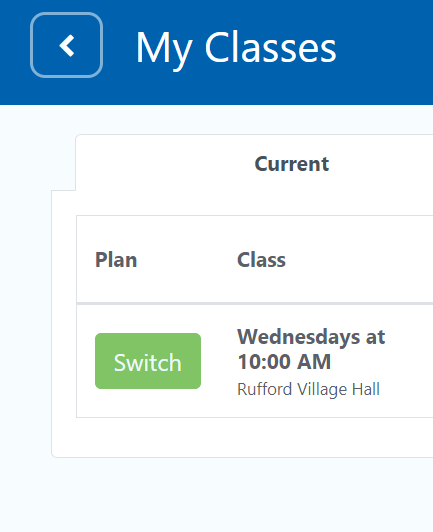Return to the previous page via header arrow
The width and height of the screenshot is (433, 532).
point(67,45)
